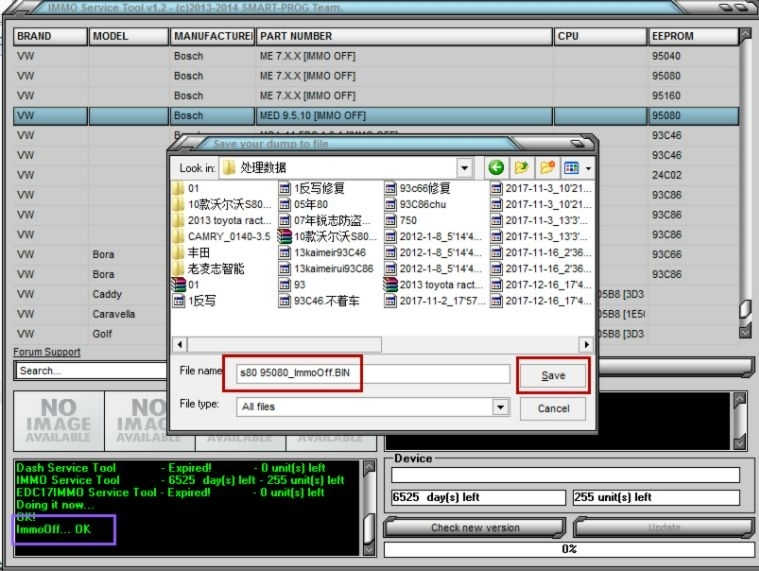Click the 6525 day(s) left field
This screenshot has height=571, width=759.
(478, 497)
